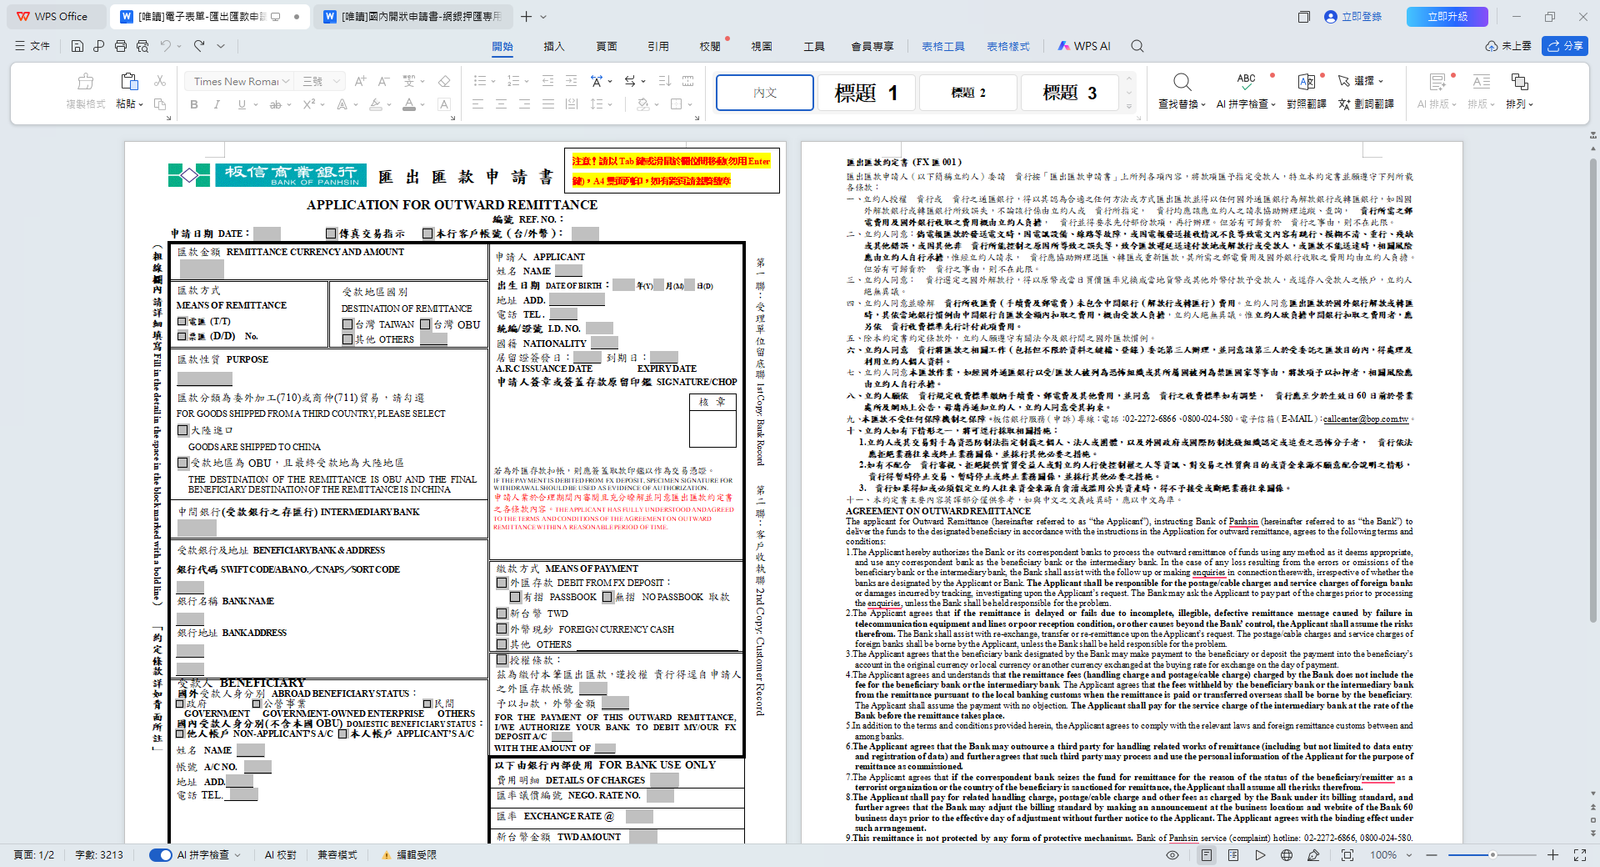
Task: Apply the 標題 3 heading style
Action: [1070, 93]
